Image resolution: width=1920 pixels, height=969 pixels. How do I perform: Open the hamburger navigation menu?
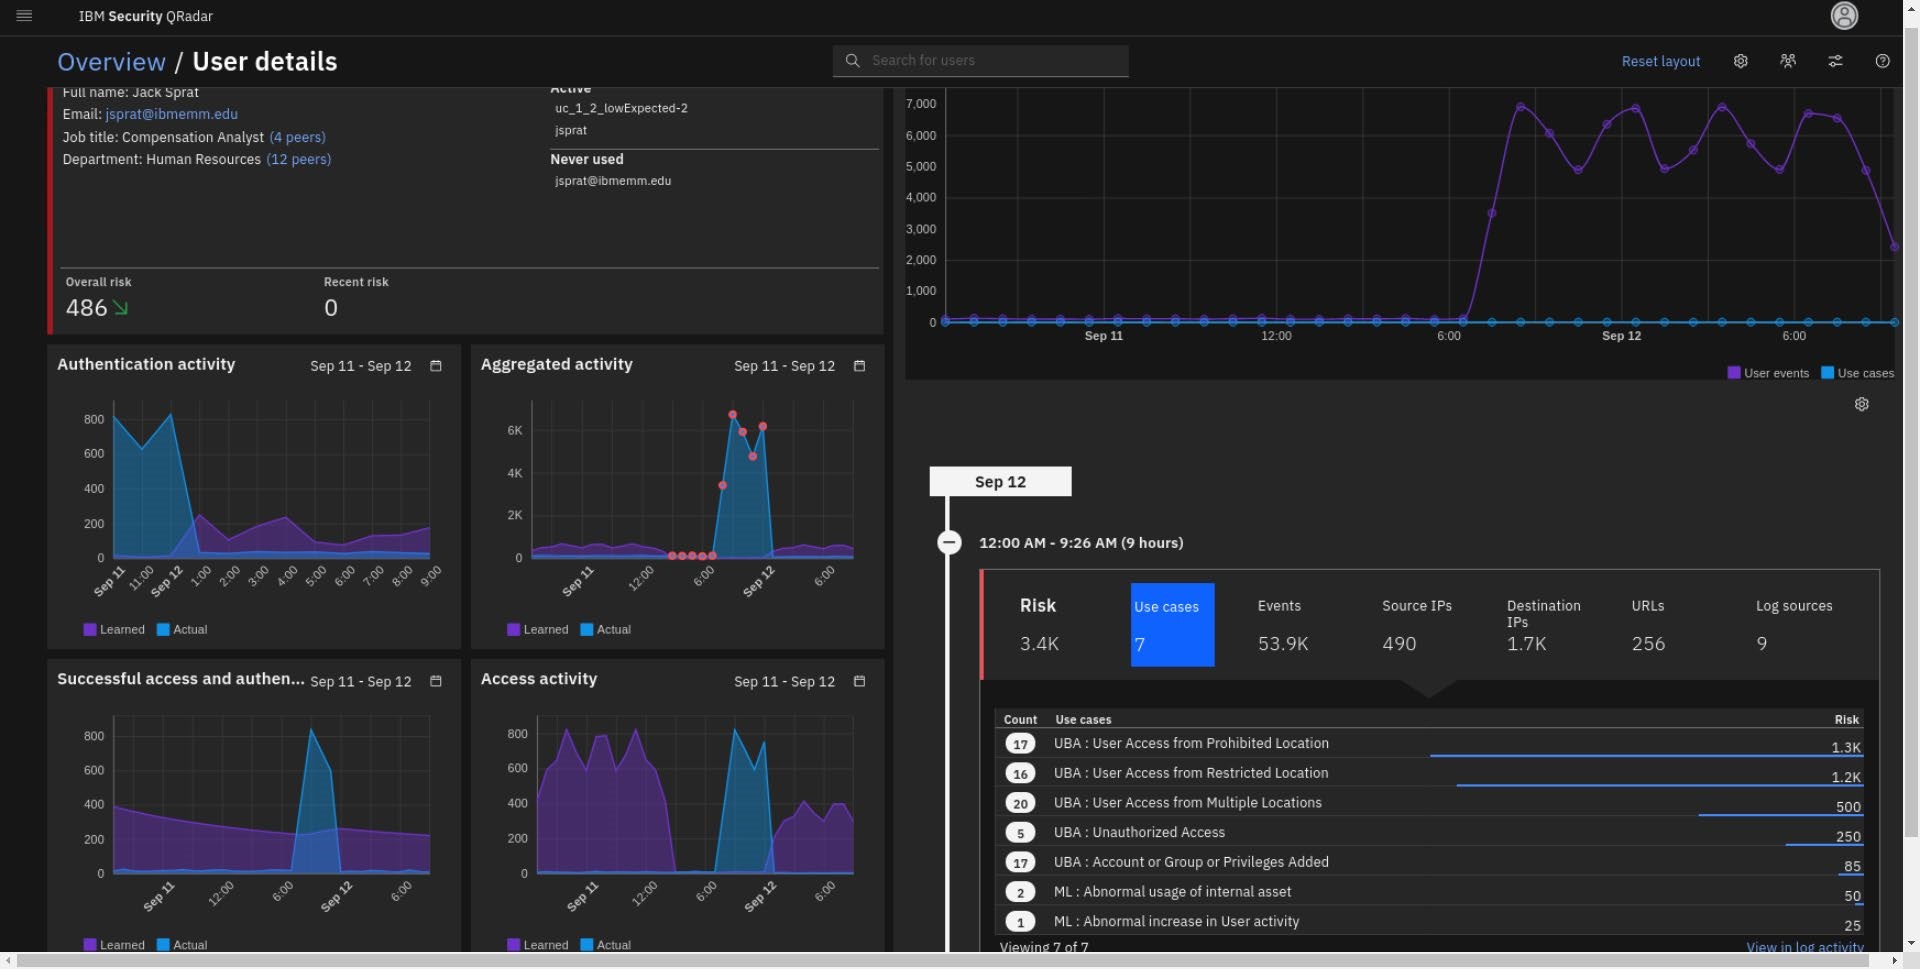point(25,16)
